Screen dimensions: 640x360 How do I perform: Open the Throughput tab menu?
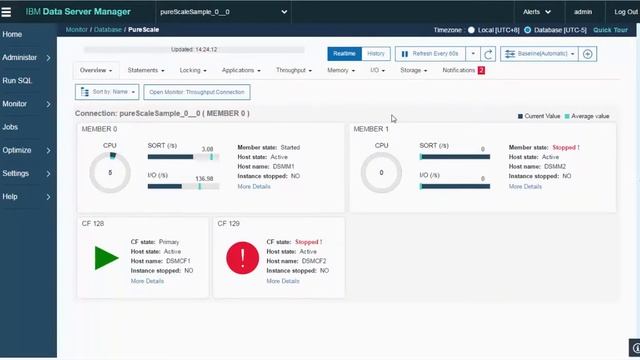point(293,70)
